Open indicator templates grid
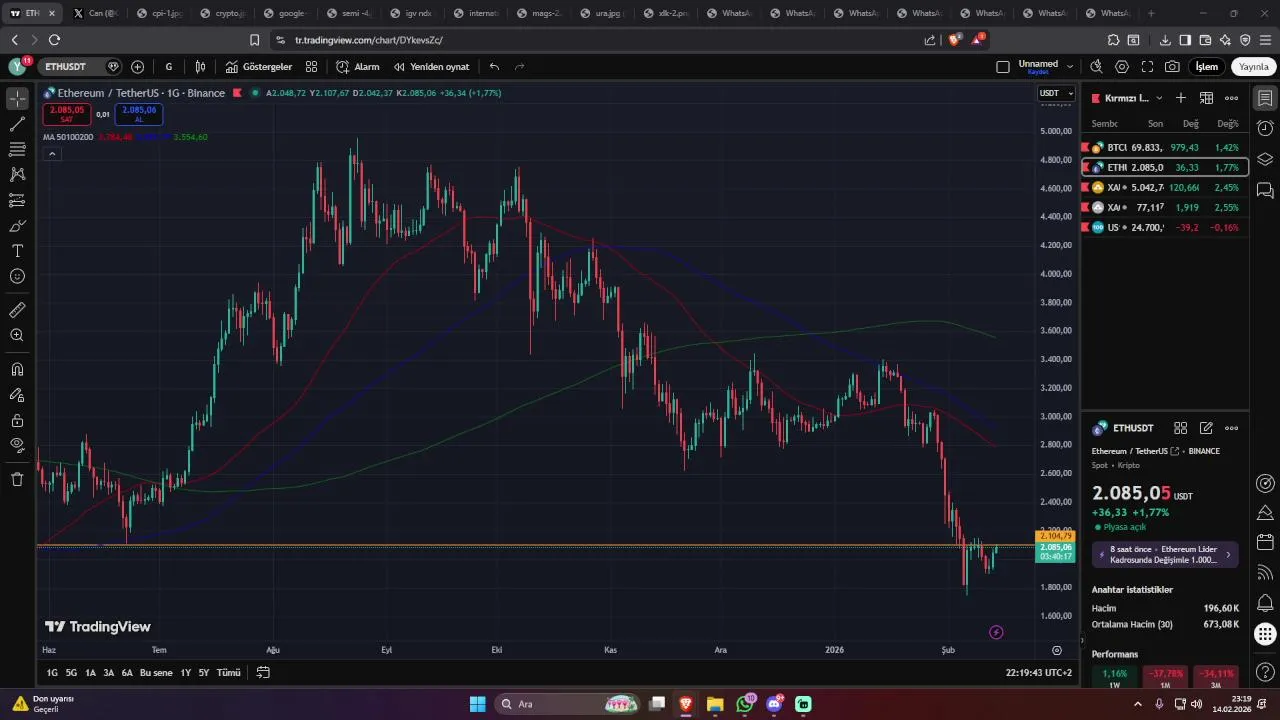 click(x=312, y=67)
